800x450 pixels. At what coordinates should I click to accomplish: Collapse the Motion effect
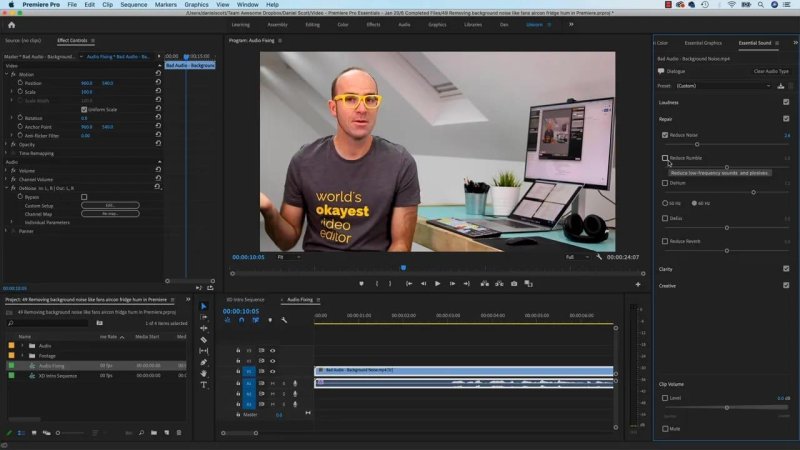(7, 74)
